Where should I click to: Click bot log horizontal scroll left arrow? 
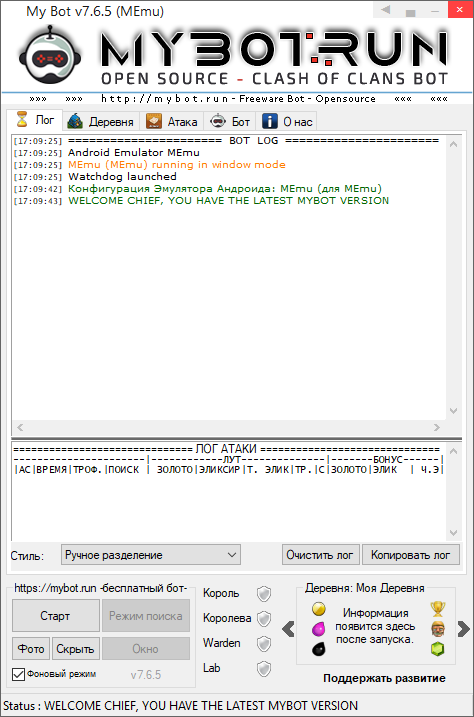(x=20, y=428)
